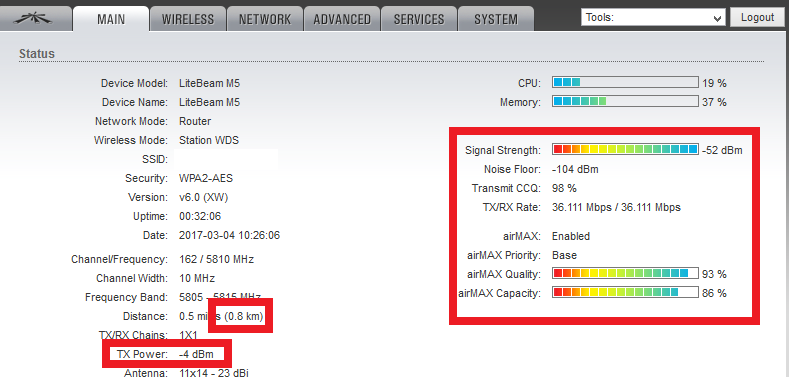Click the TX Power -4 dBm value
The height and width of the screenshot is (377, 789).
[196, 354]
